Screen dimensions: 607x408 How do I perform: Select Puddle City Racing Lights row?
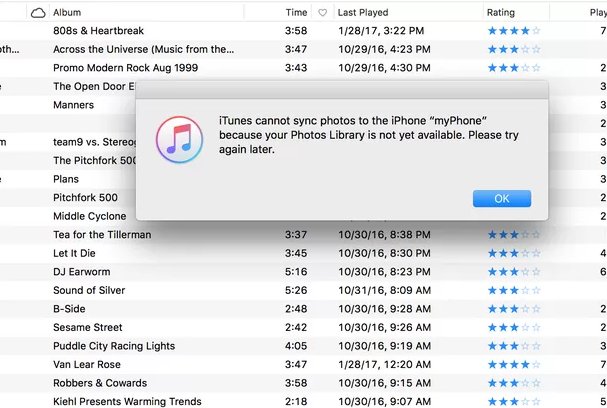pyautogui.click(x=304, y=346)
